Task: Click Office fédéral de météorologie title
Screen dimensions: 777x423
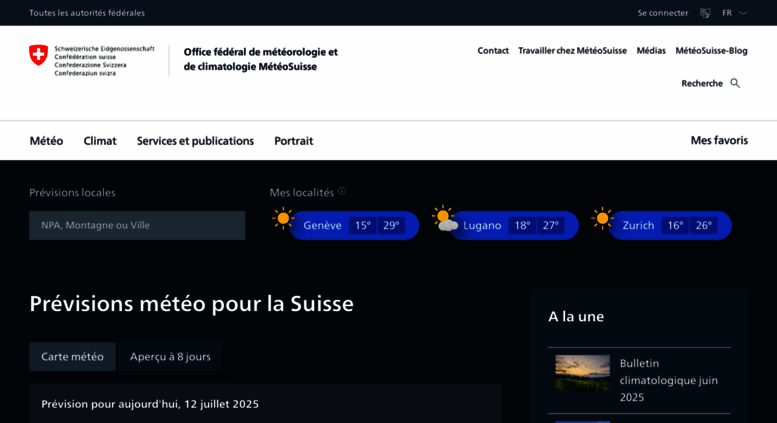Action: (x=261, y=59)
